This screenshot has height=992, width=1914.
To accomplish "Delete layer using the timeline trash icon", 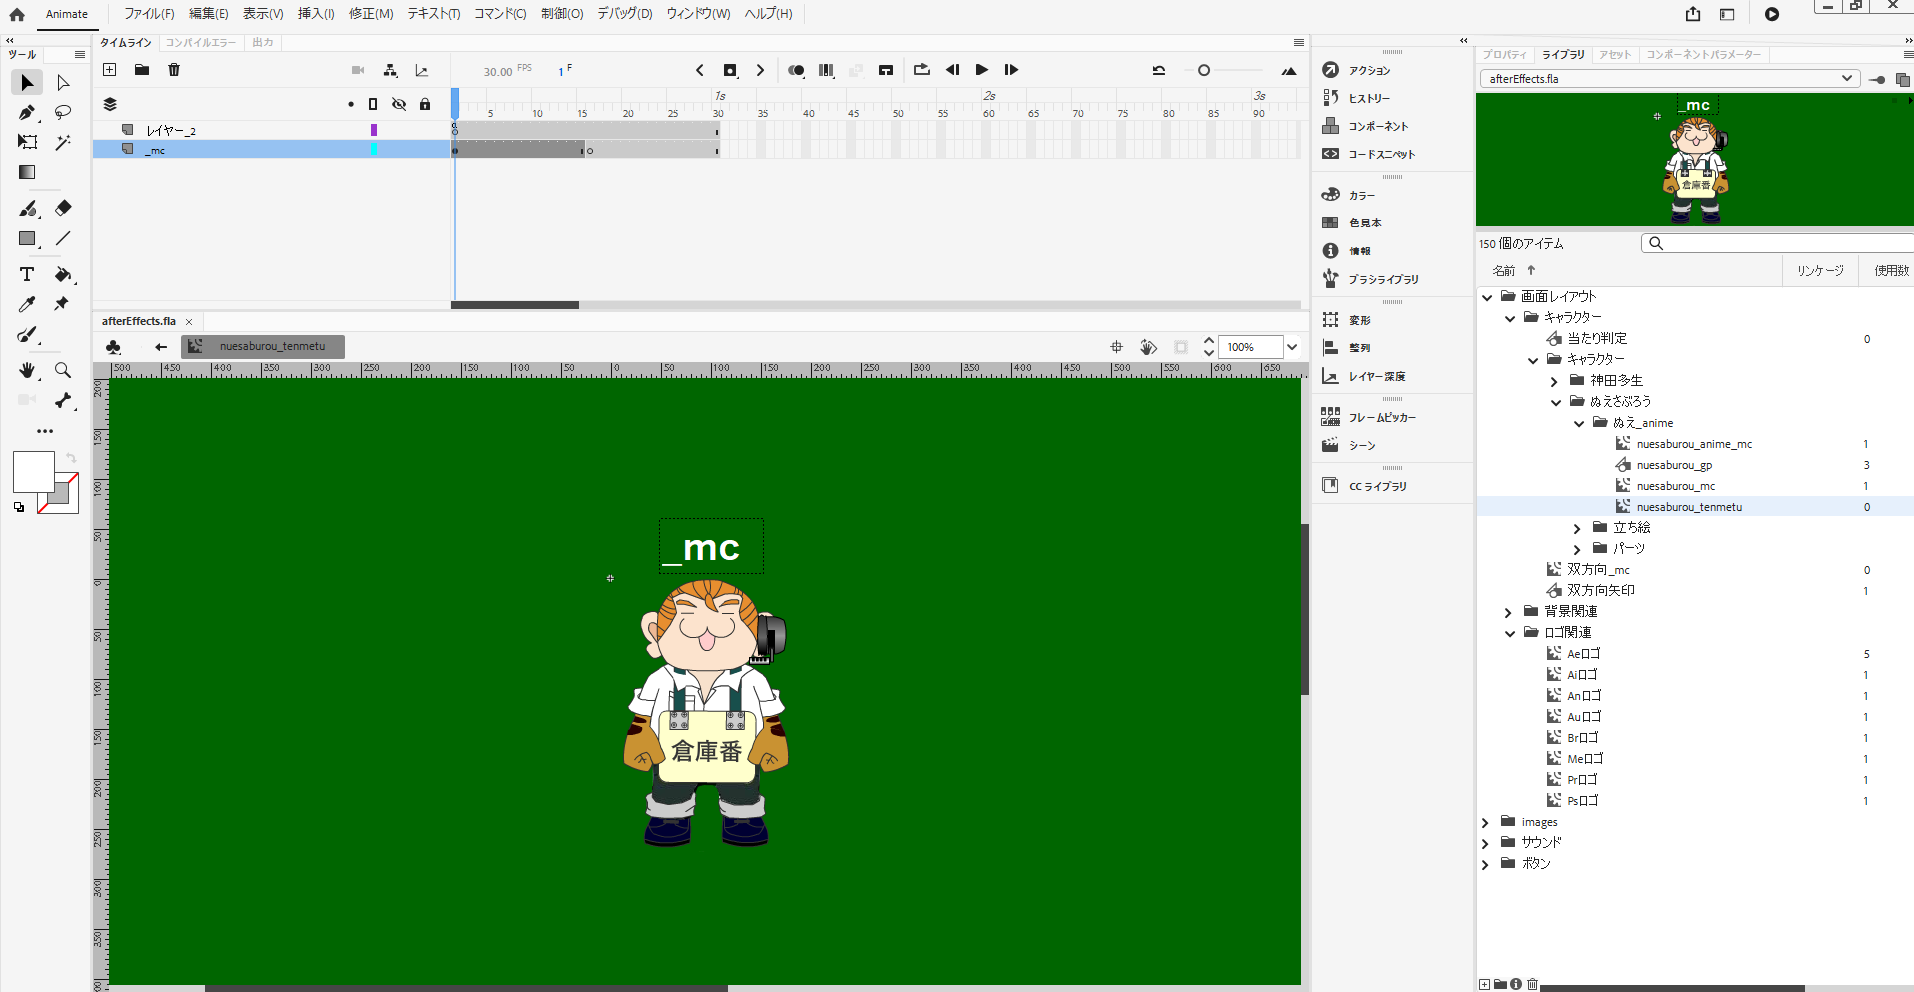I will coord(174,70).
